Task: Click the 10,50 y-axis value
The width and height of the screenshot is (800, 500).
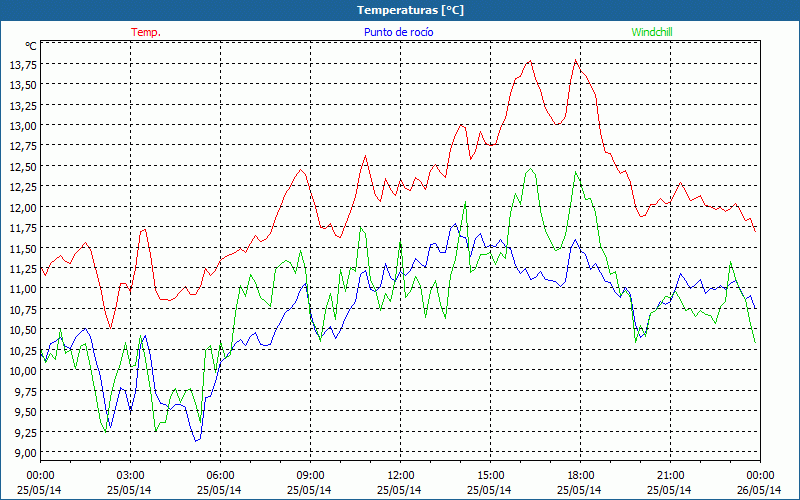Action: 23,330
